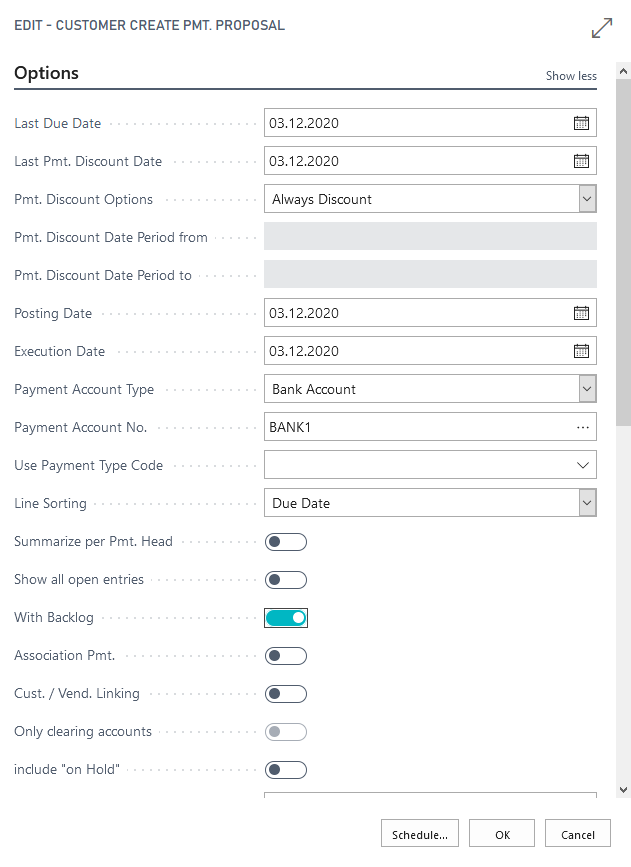Expand Use Payment Type Code list

coord(583,466)
